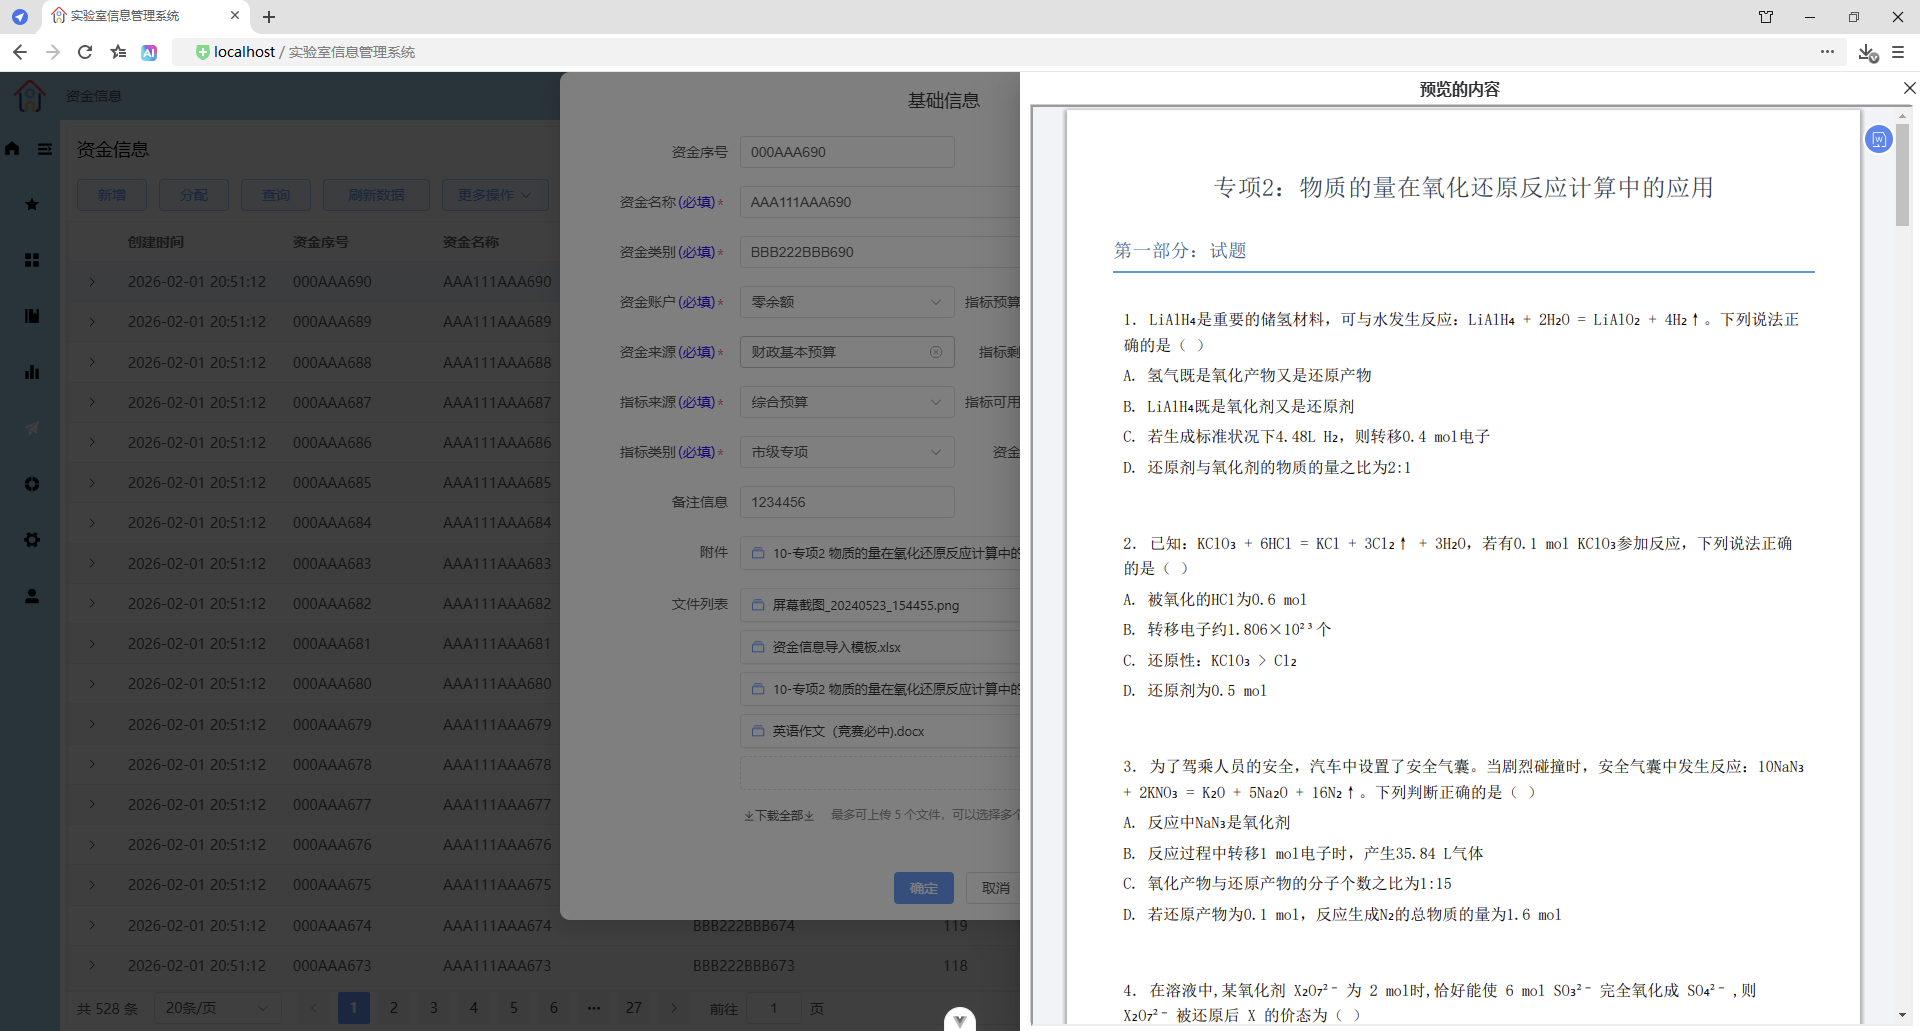Go to home via sidebar home icon
The height and width of the screenshot is (1031, 1920).
pyautogui.click(x=12, y=149)
